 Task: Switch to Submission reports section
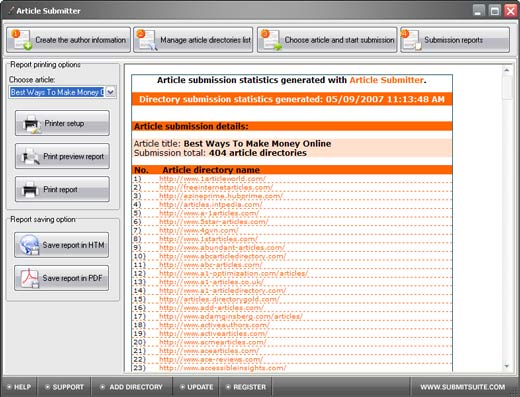(455, 40)
